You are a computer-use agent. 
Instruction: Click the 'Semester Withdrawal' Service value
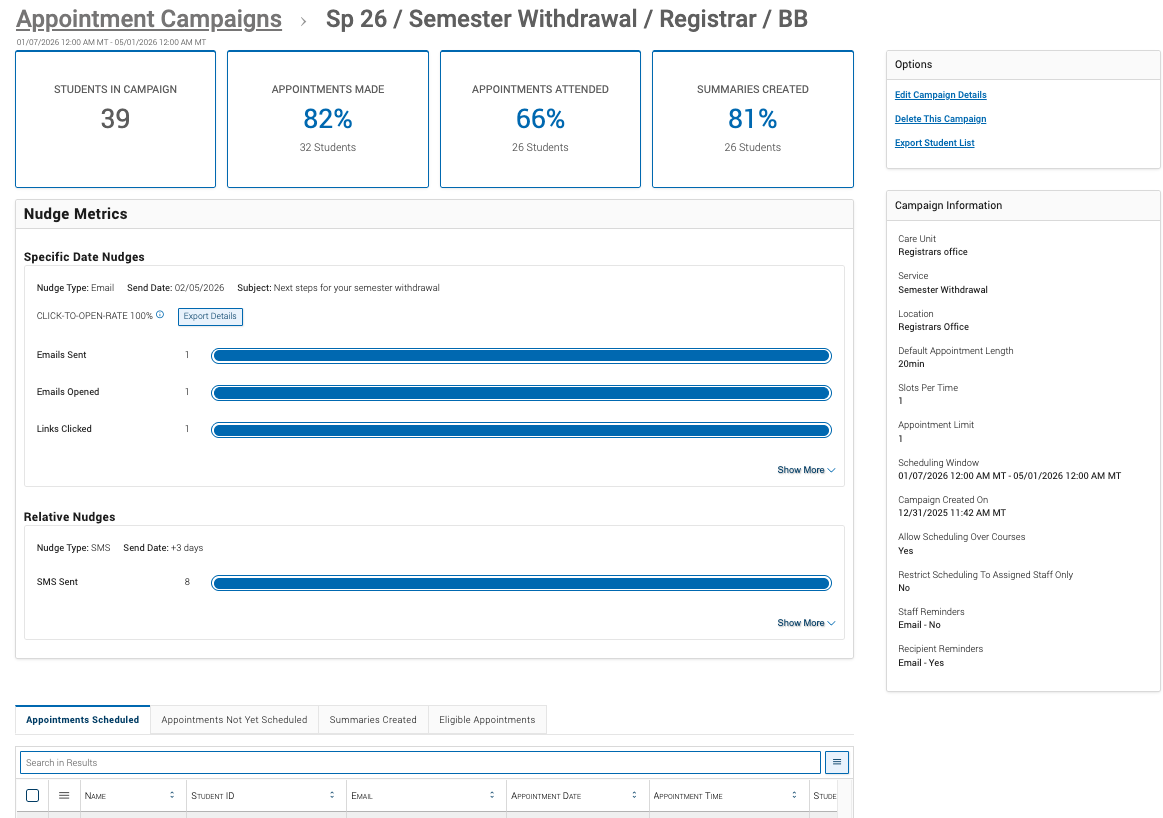pyautogui.click(x=943, y=290)
